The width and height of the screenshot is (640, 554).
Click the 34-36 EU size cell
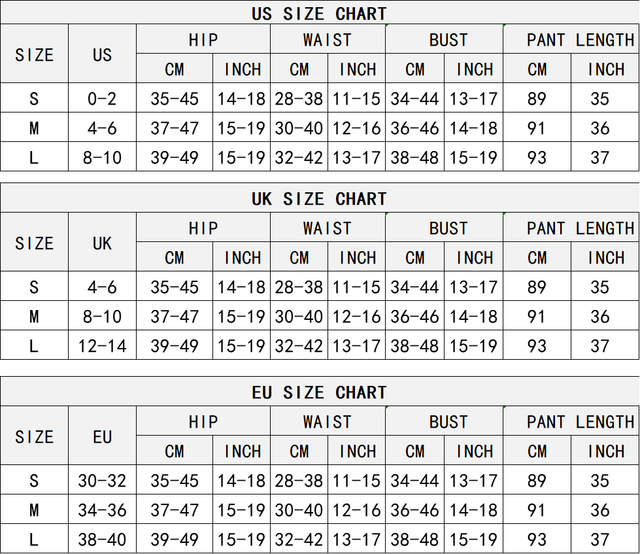(x=102, y=510)
